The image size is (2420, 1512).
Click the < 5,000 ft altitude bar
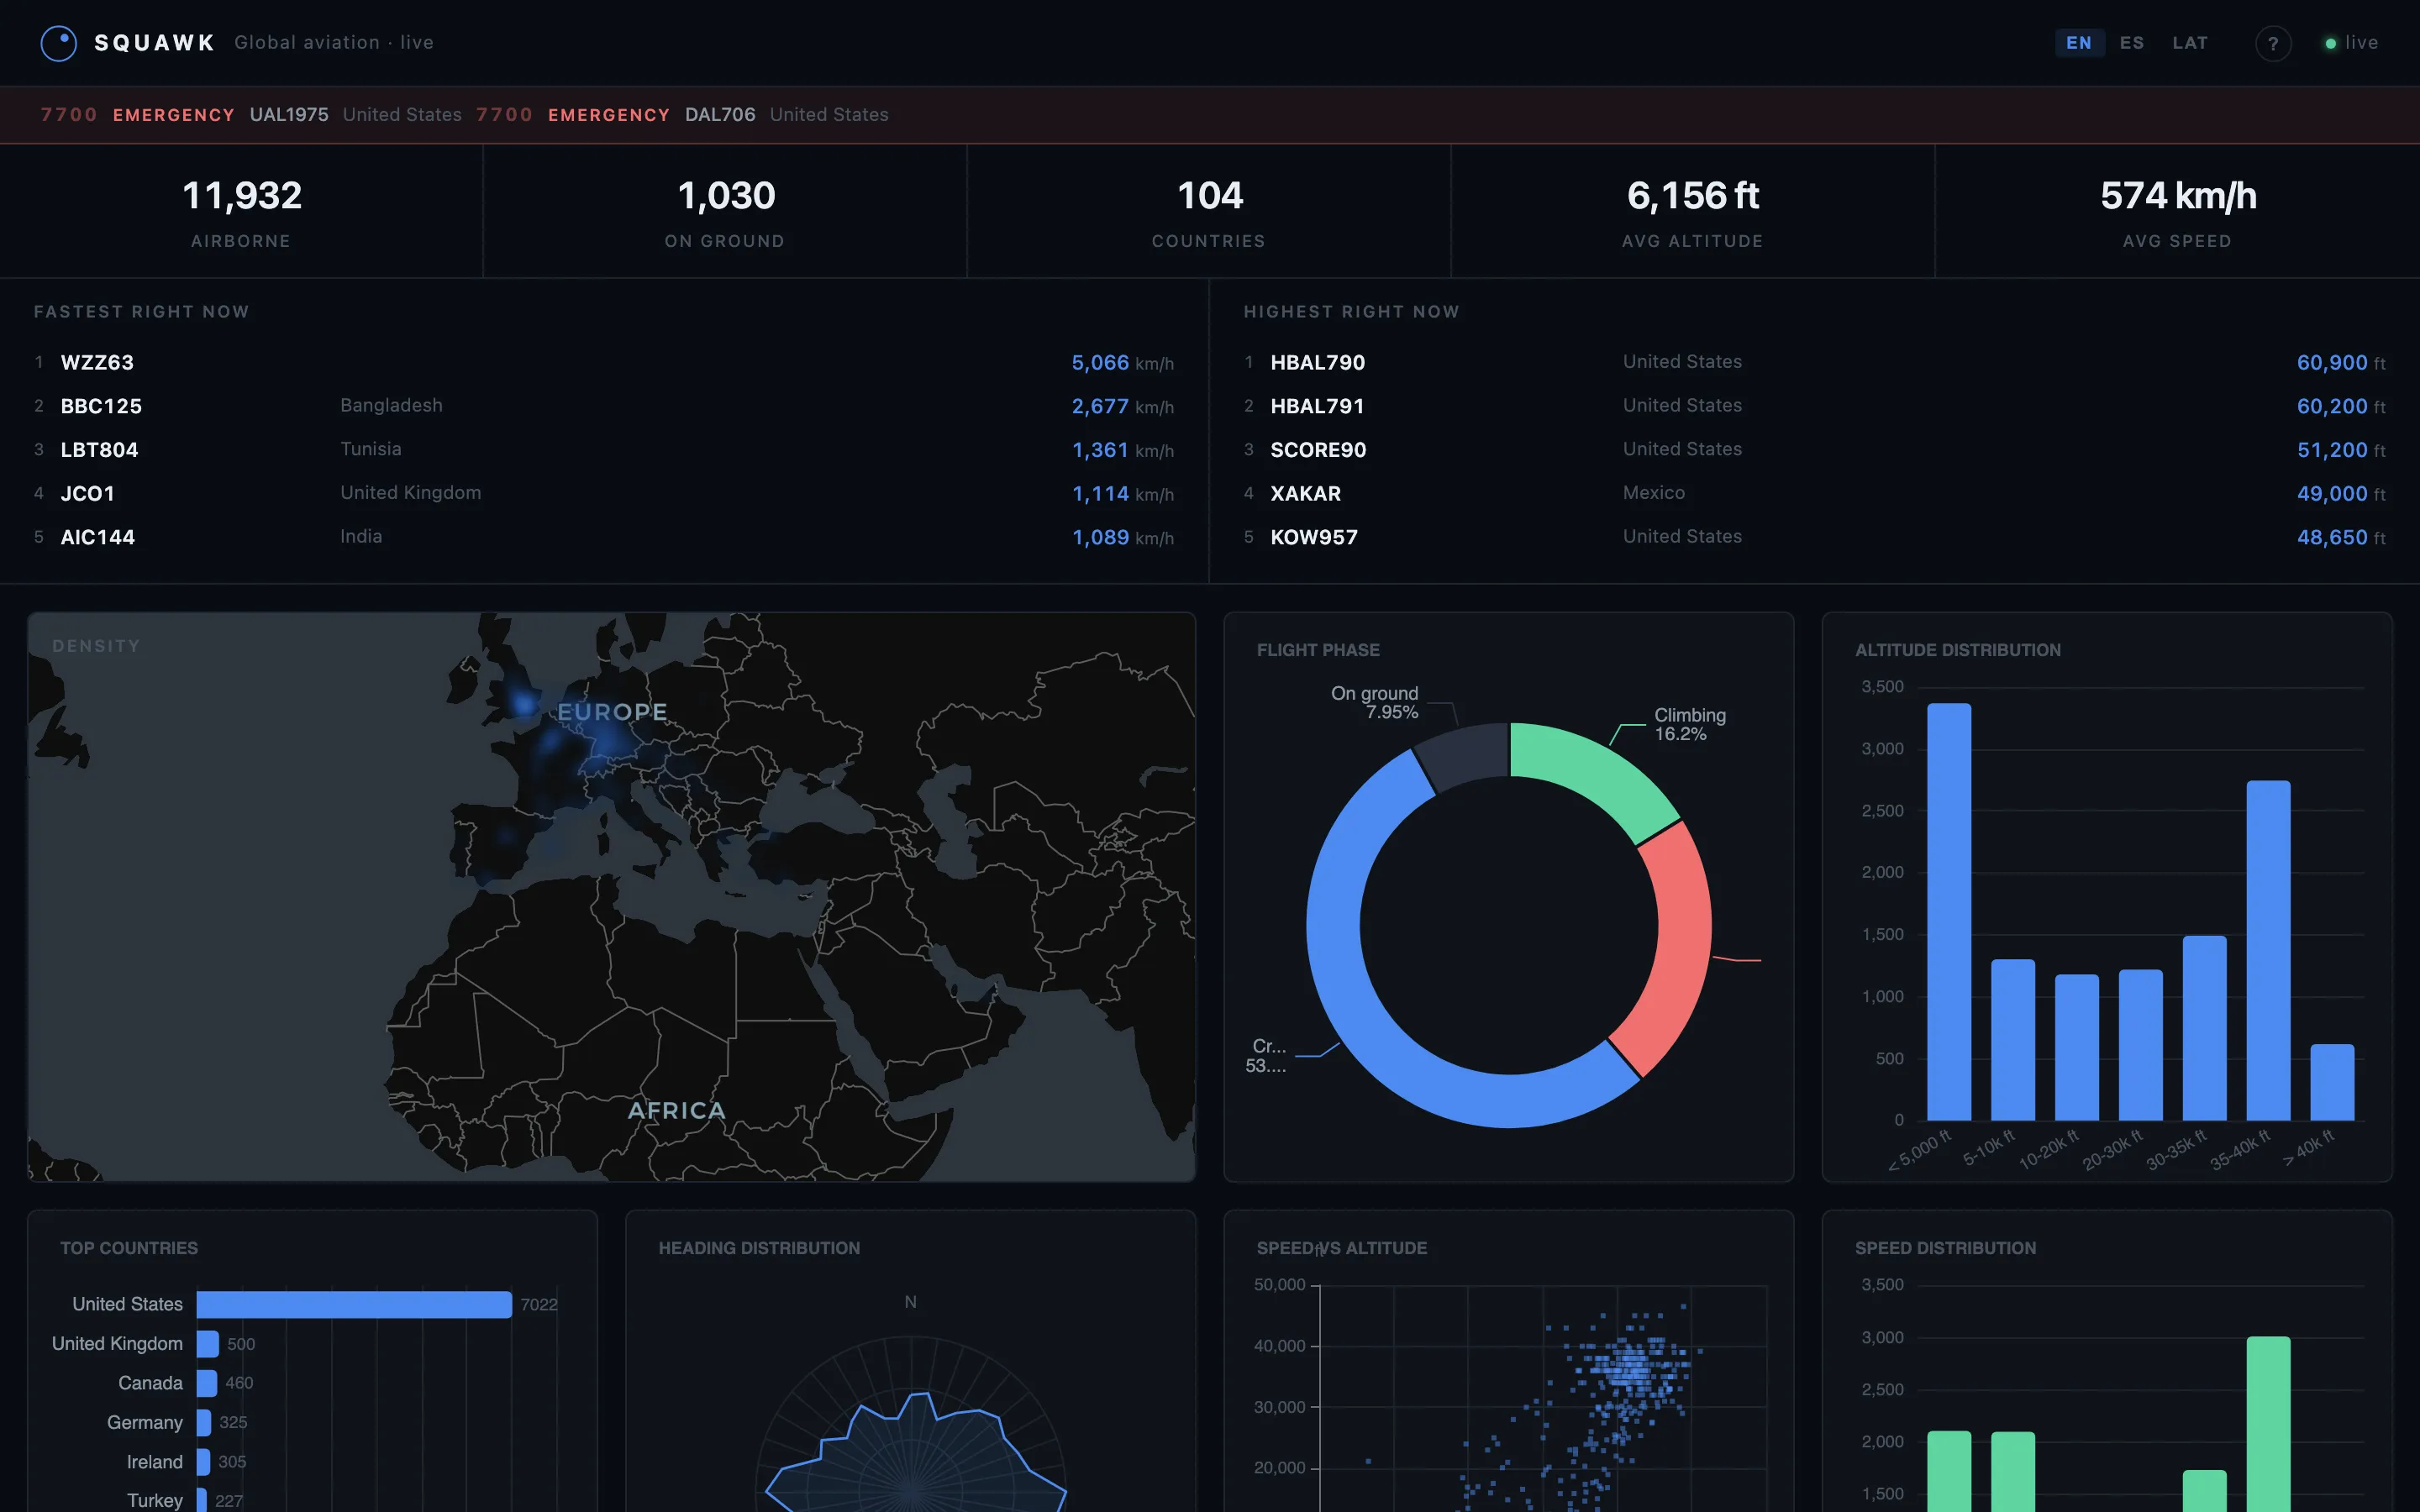coord(1949,911)
